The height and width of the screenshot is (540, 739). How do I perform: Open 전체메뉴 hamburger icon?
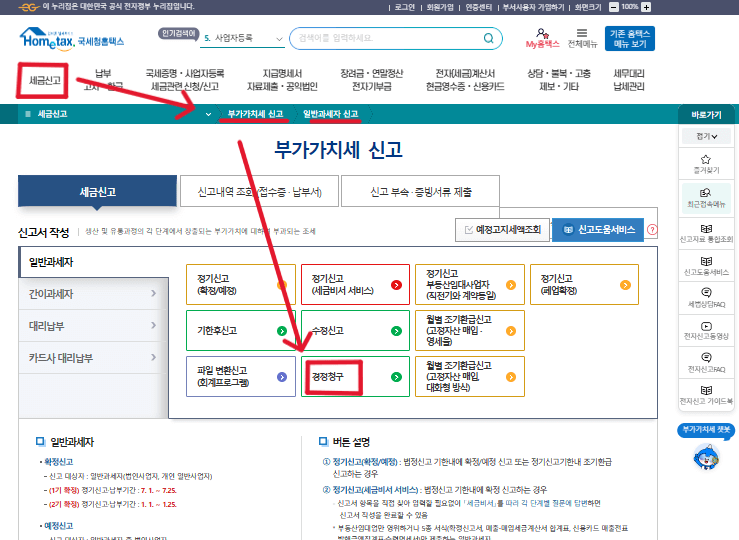(x=582, y=33)
